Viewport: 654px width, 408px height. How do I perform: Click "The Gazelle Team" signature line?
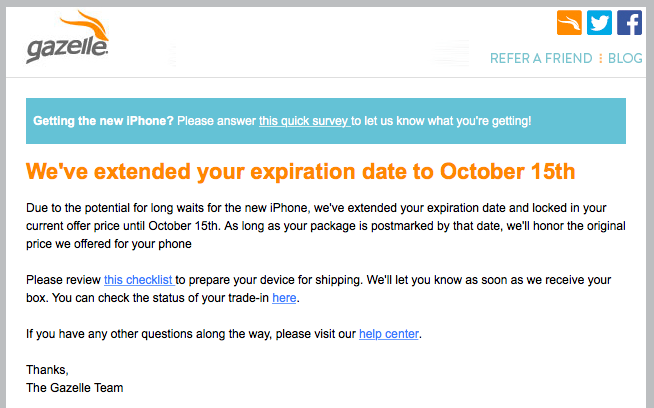pyautogui.click(x=75, y=388)
